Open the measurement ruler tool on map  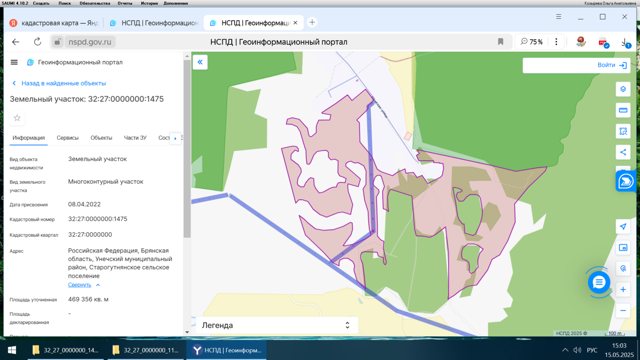(x=623, y=110)
